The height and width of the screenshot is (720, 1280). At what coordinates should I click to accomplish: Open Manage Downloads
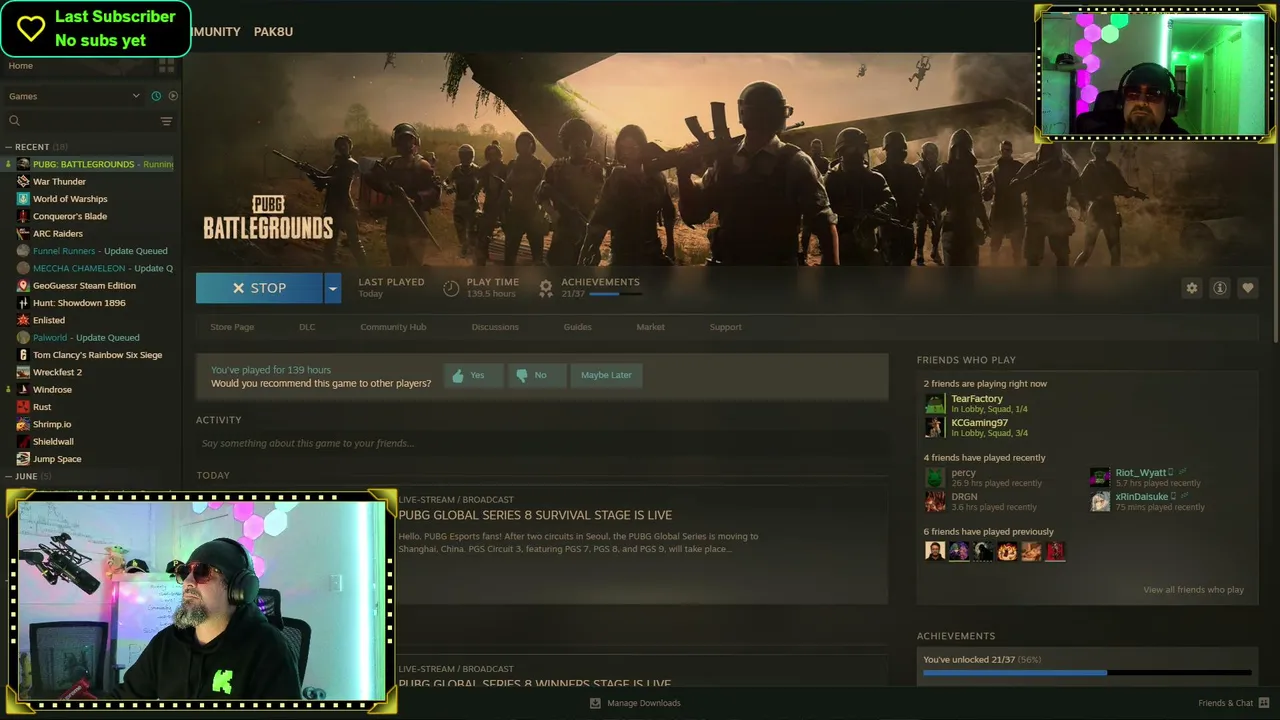coord(635,703)
